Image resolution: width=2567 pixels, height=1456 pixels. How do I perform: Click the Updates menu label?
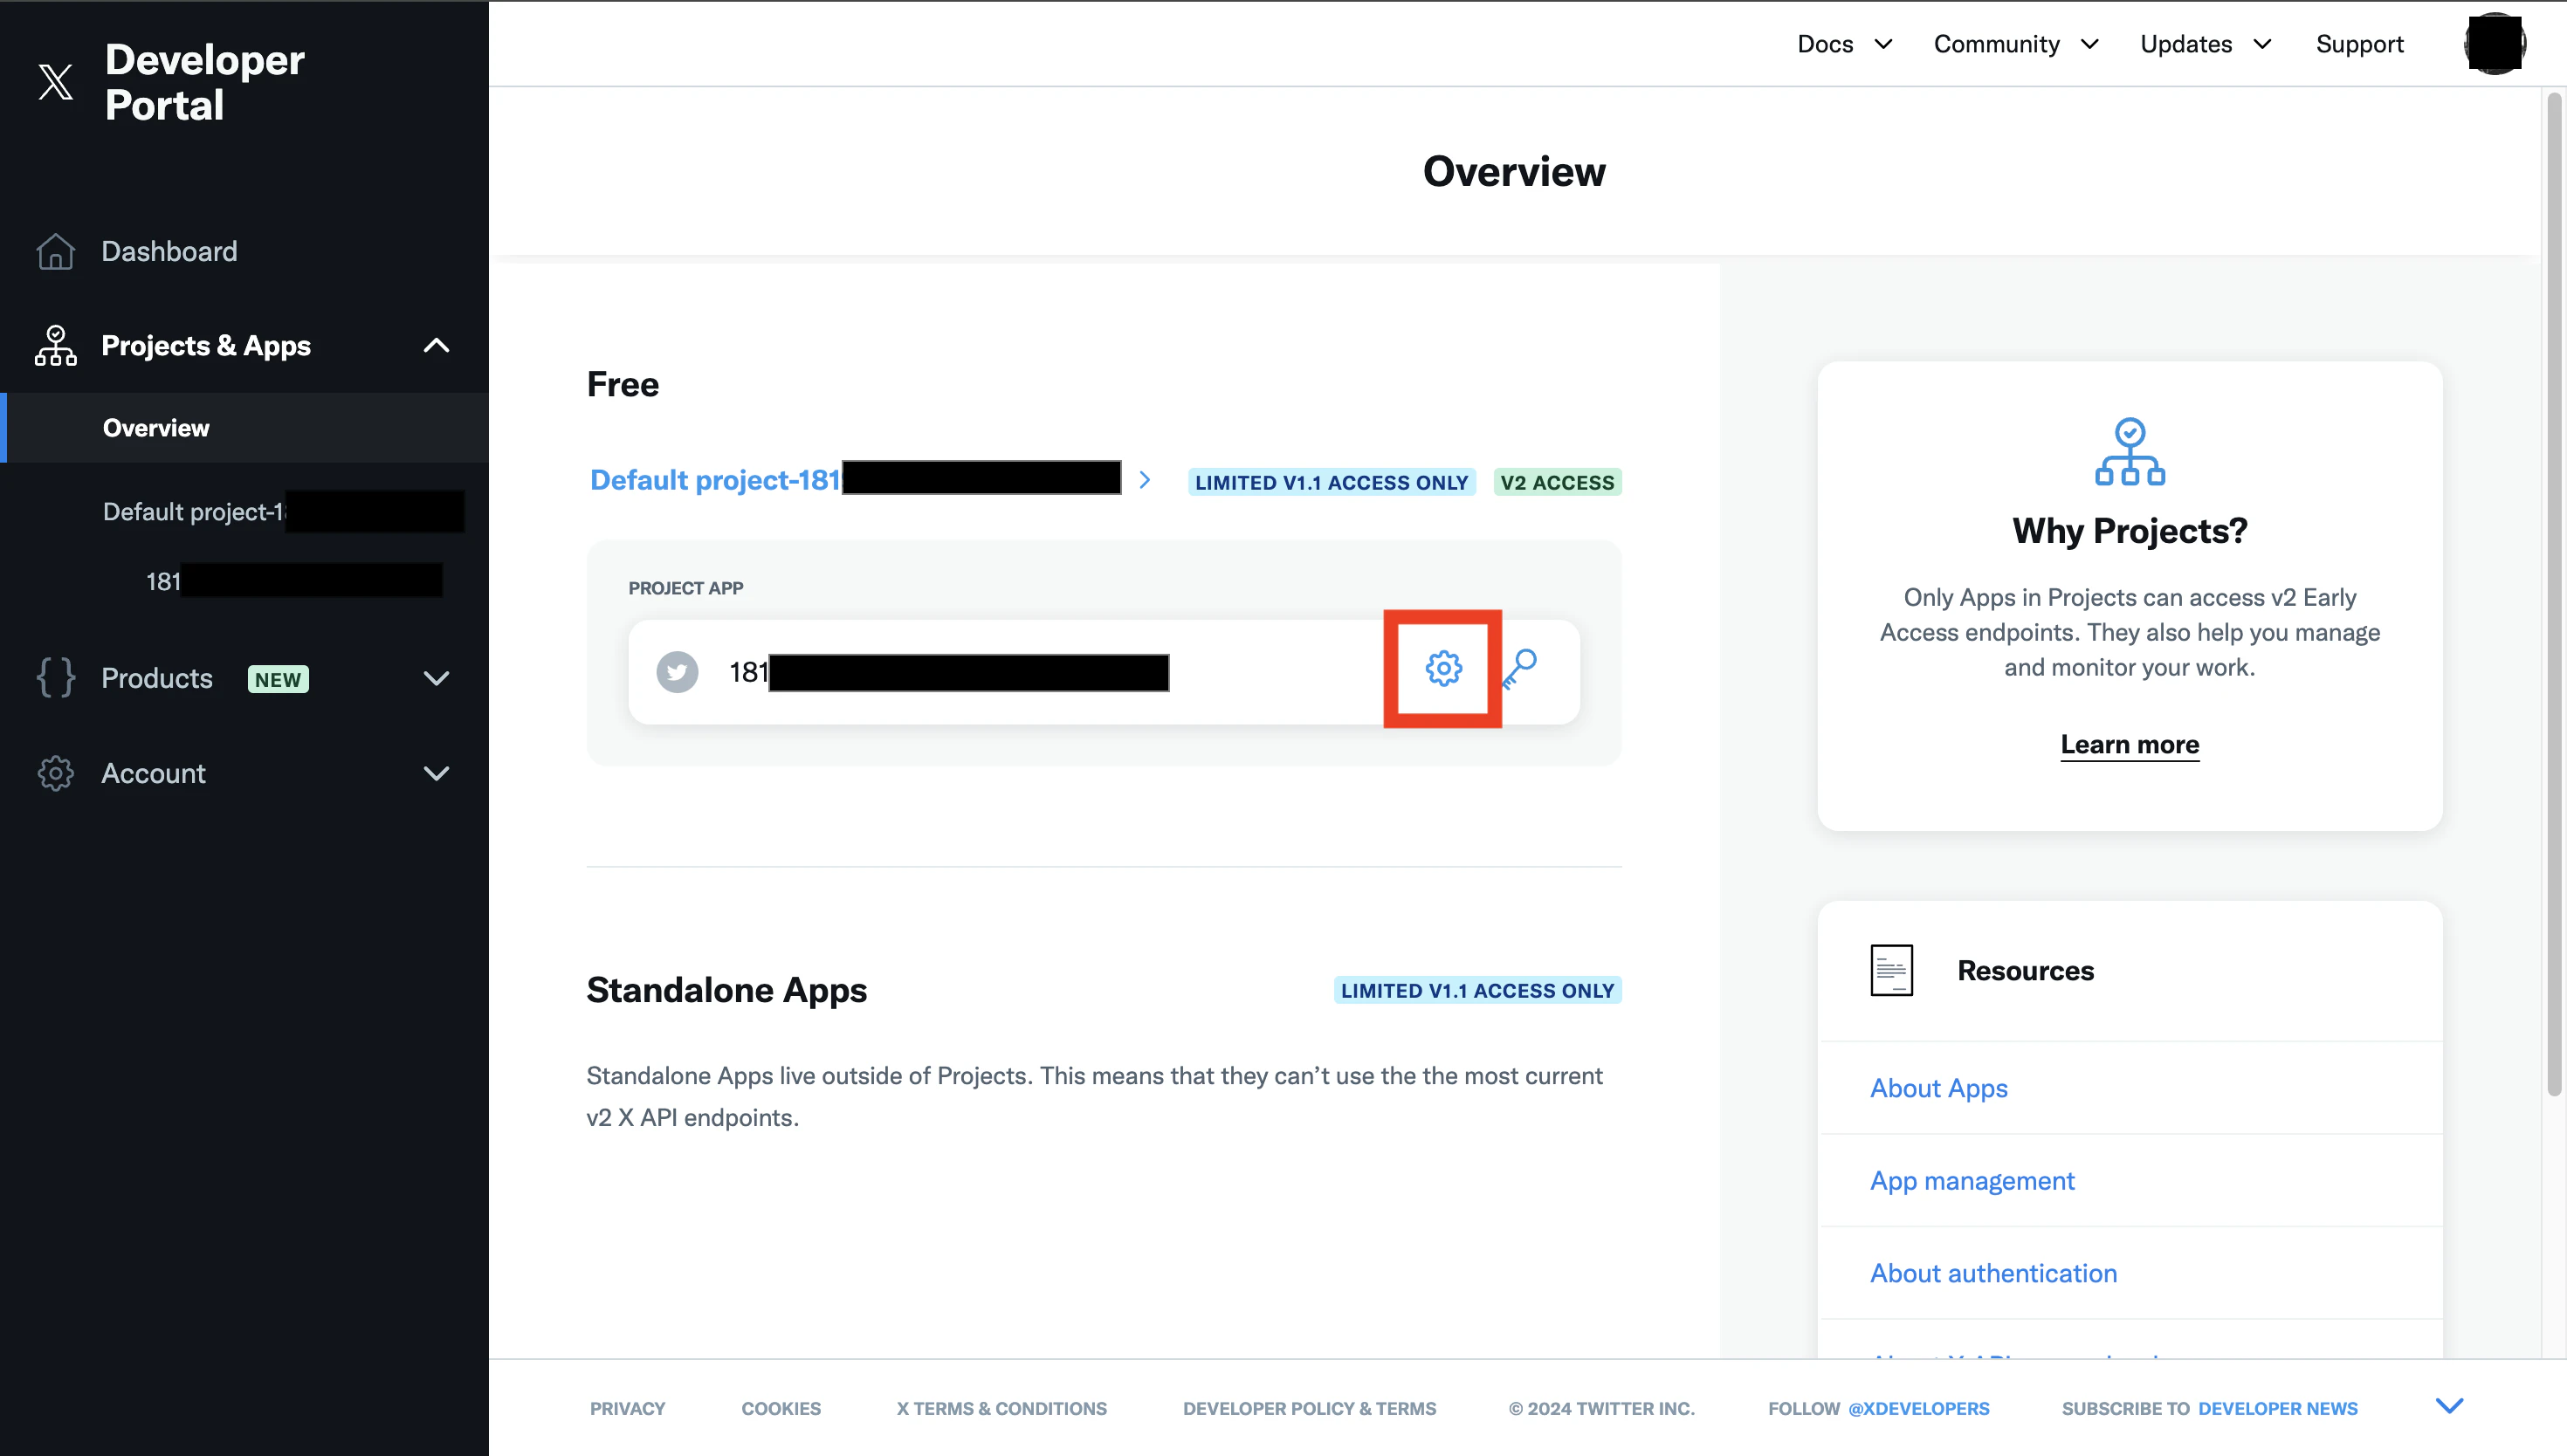click(2186, 44)
